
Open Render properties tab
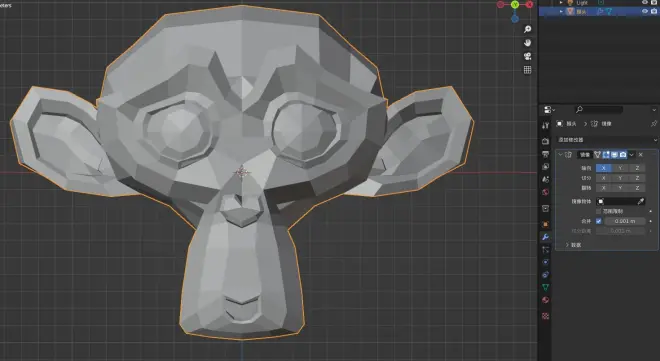coord(546,141)
